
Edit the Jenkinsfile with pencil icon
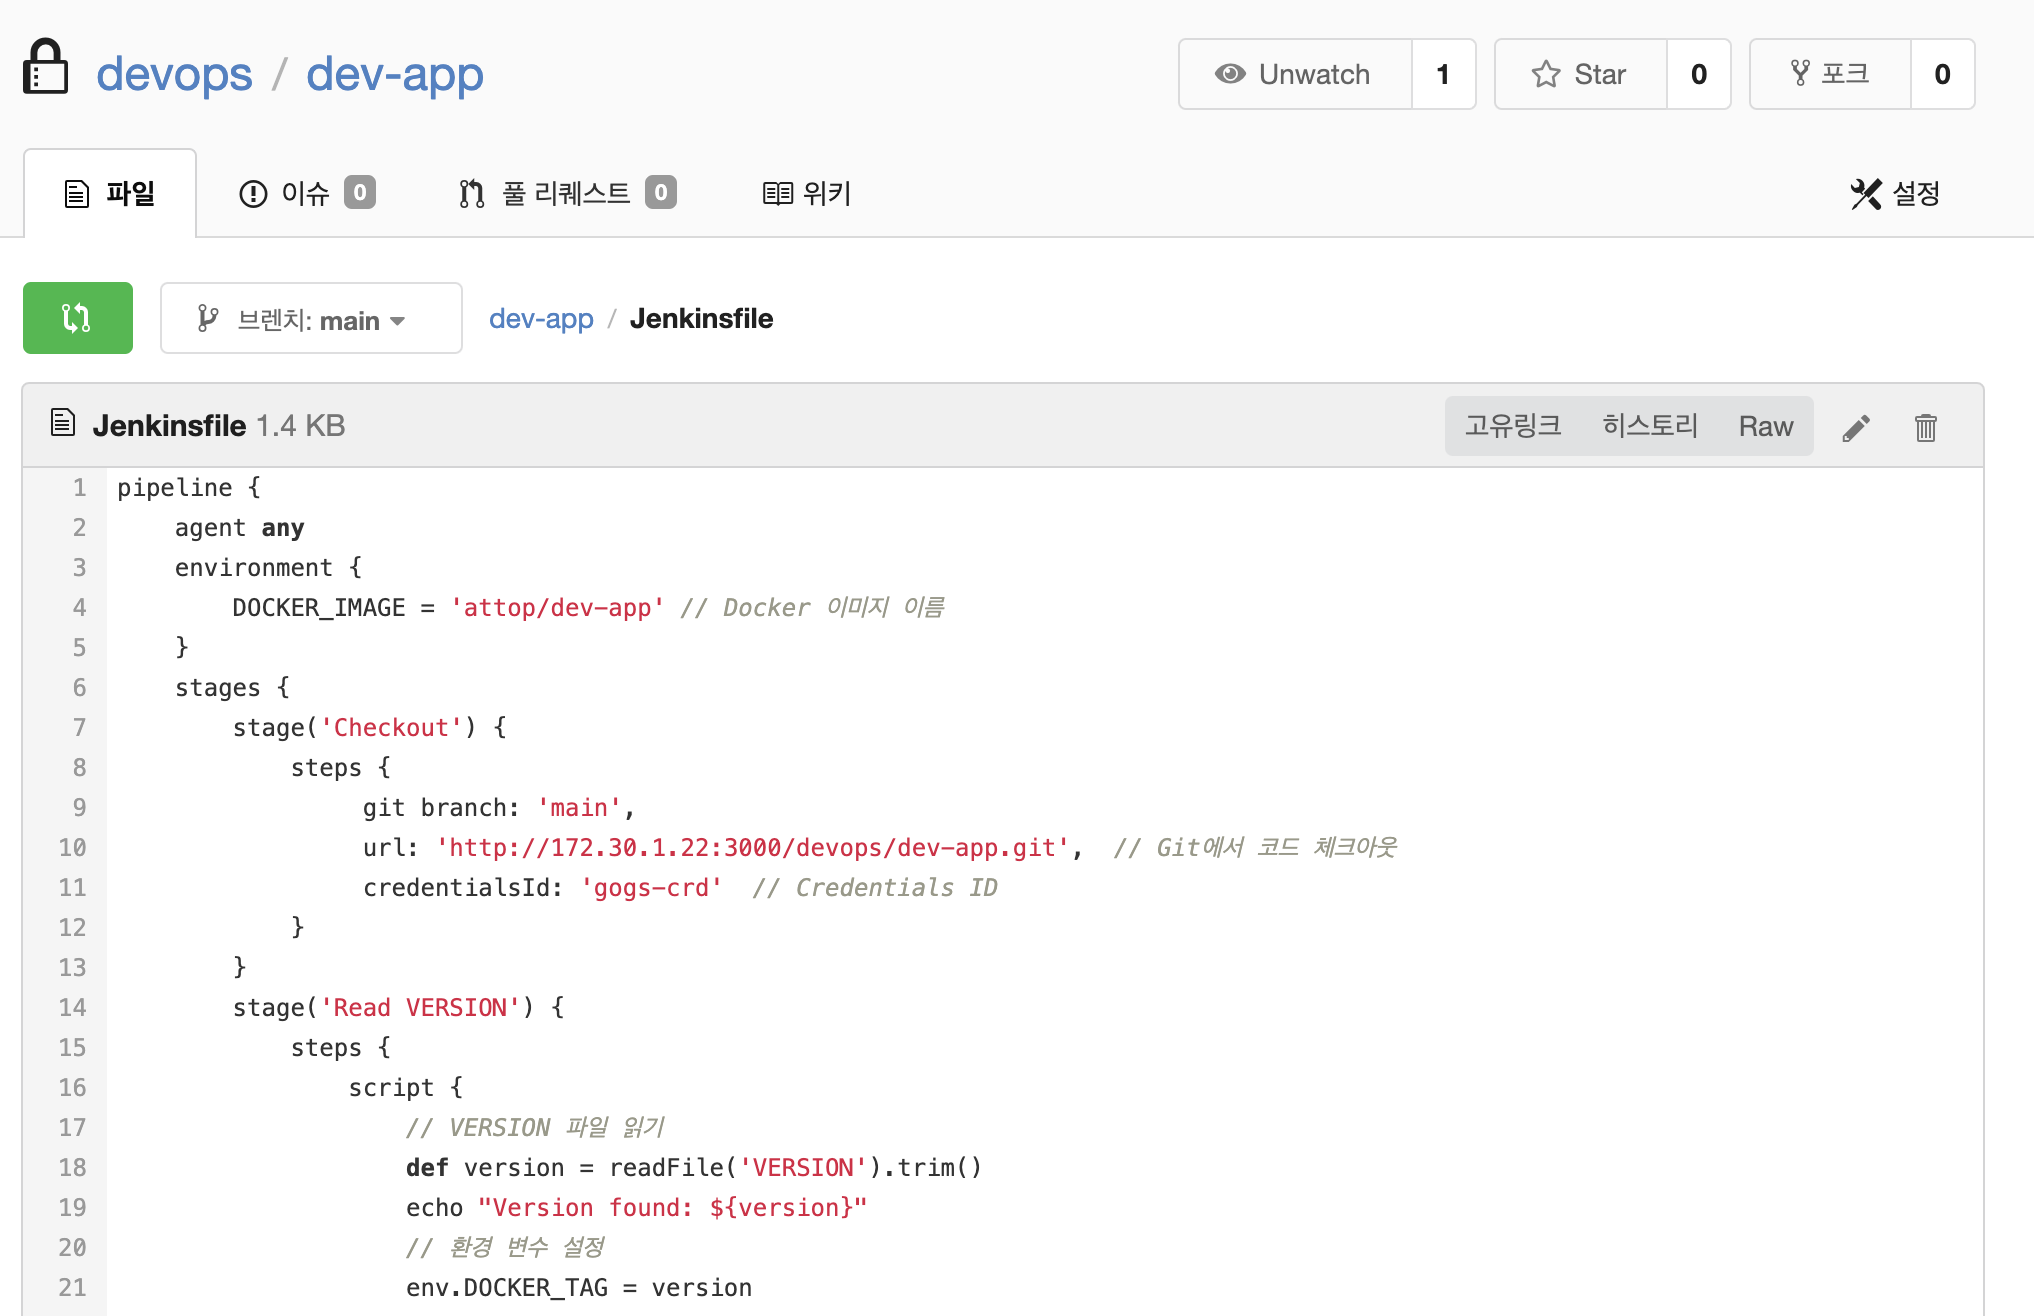point(1856,428)
